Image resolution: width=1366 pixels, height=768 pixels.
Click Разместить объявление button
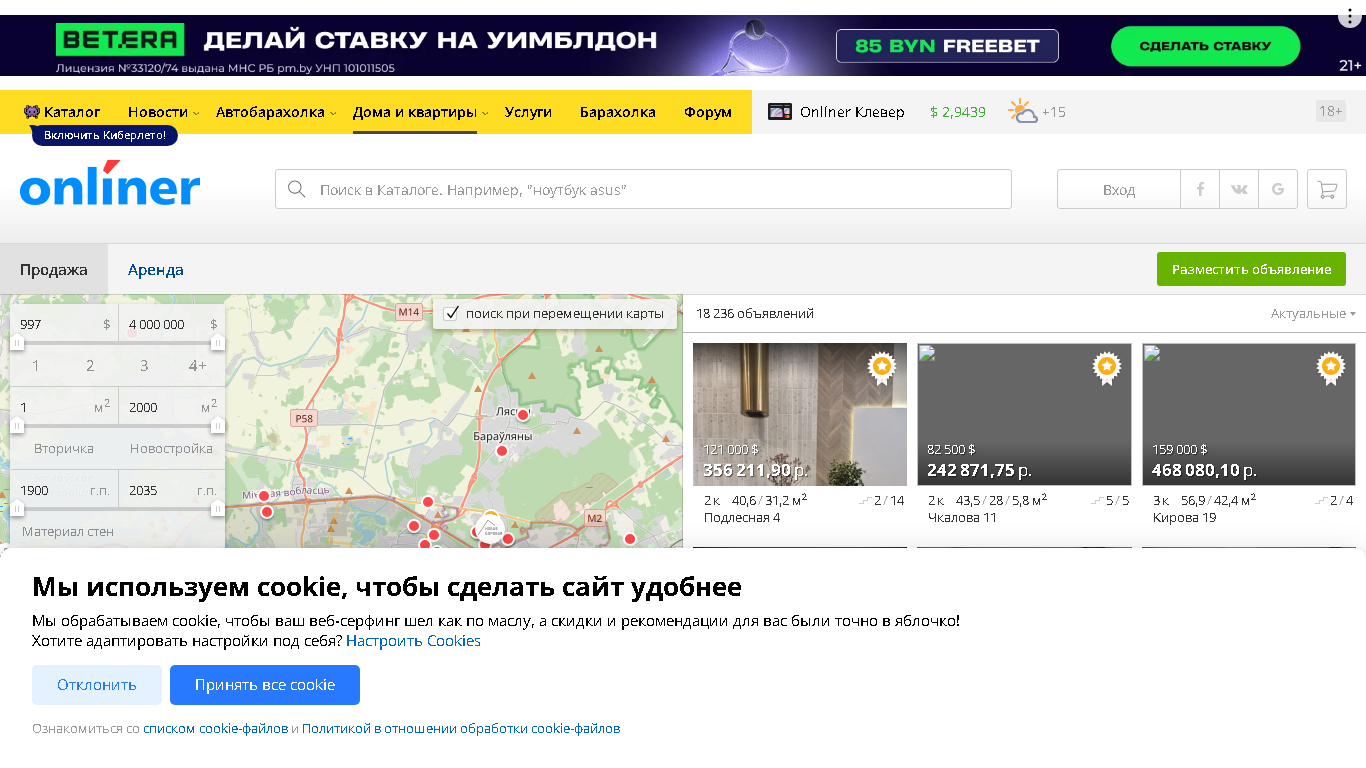click(x=1251, y=269)
